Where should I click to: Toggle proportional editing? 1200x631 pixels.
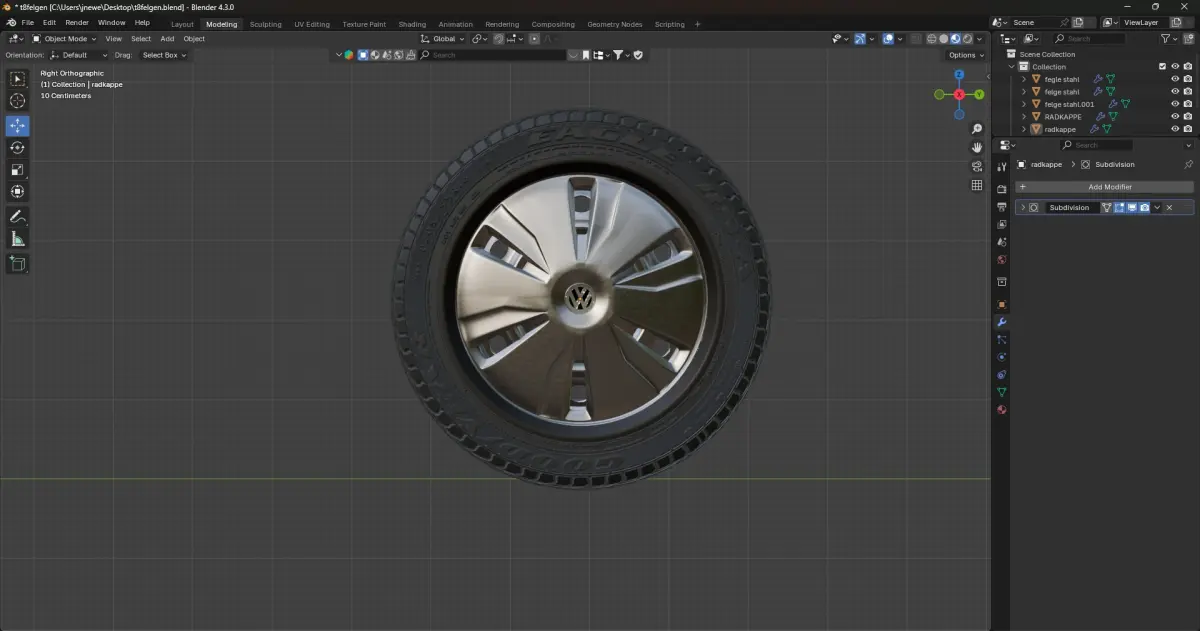(x=534, y=39)
